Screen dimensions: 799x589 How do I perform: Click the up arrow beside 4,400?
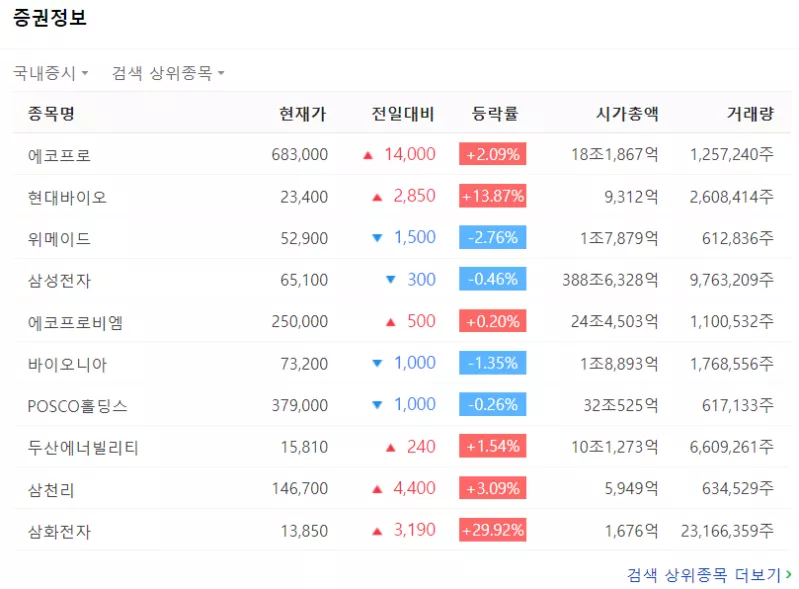377,490
